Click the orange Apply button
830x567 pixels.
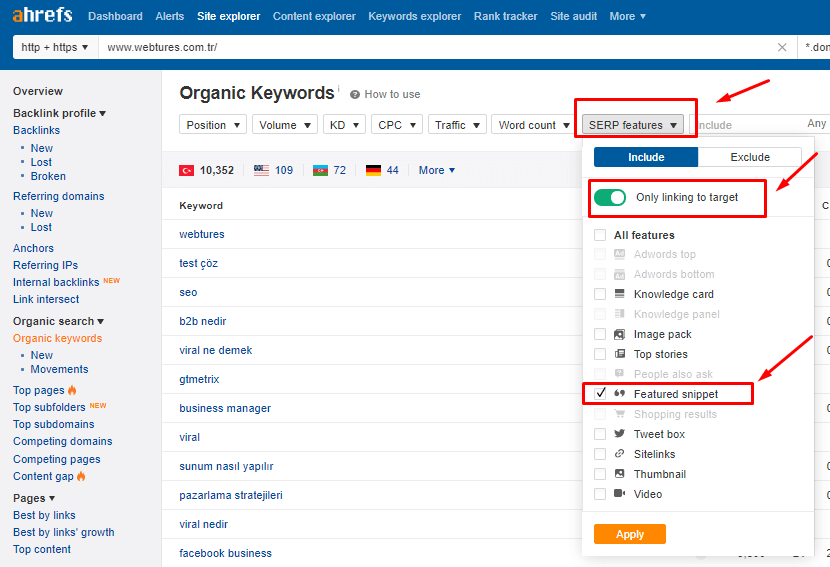pyautogui.click(x=630, y=534)
